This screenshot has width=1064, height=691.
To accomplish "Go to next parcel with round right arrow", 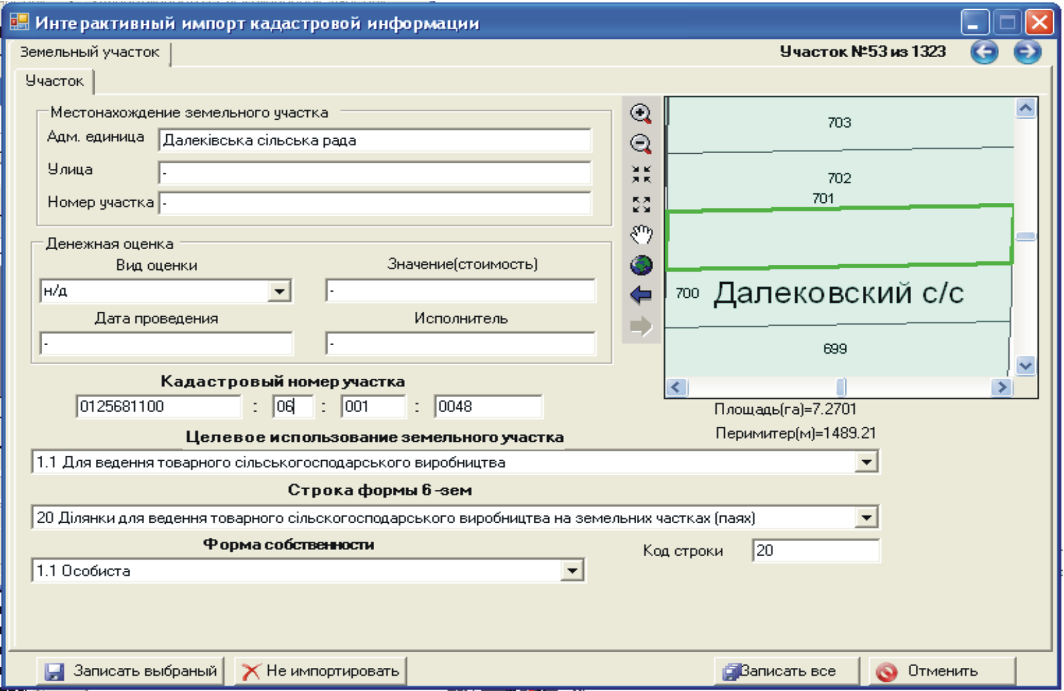I will point(1027,52).
